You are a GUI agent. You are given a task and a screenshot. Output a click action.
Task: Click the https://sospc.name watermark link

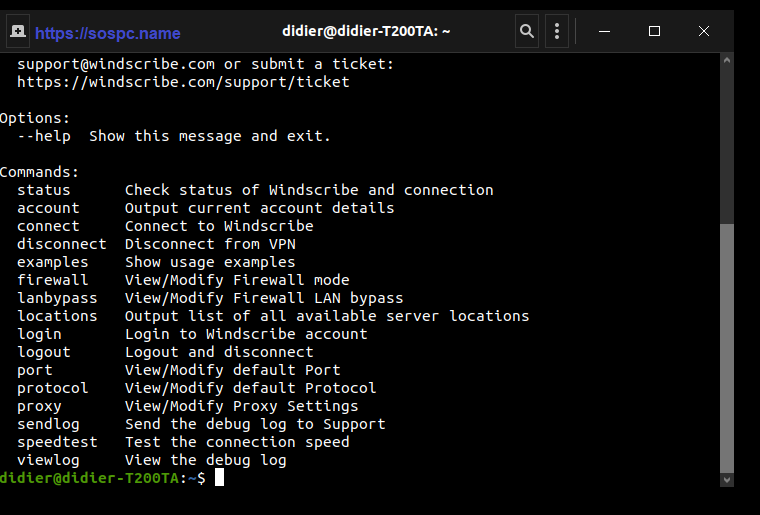point(108,33)
